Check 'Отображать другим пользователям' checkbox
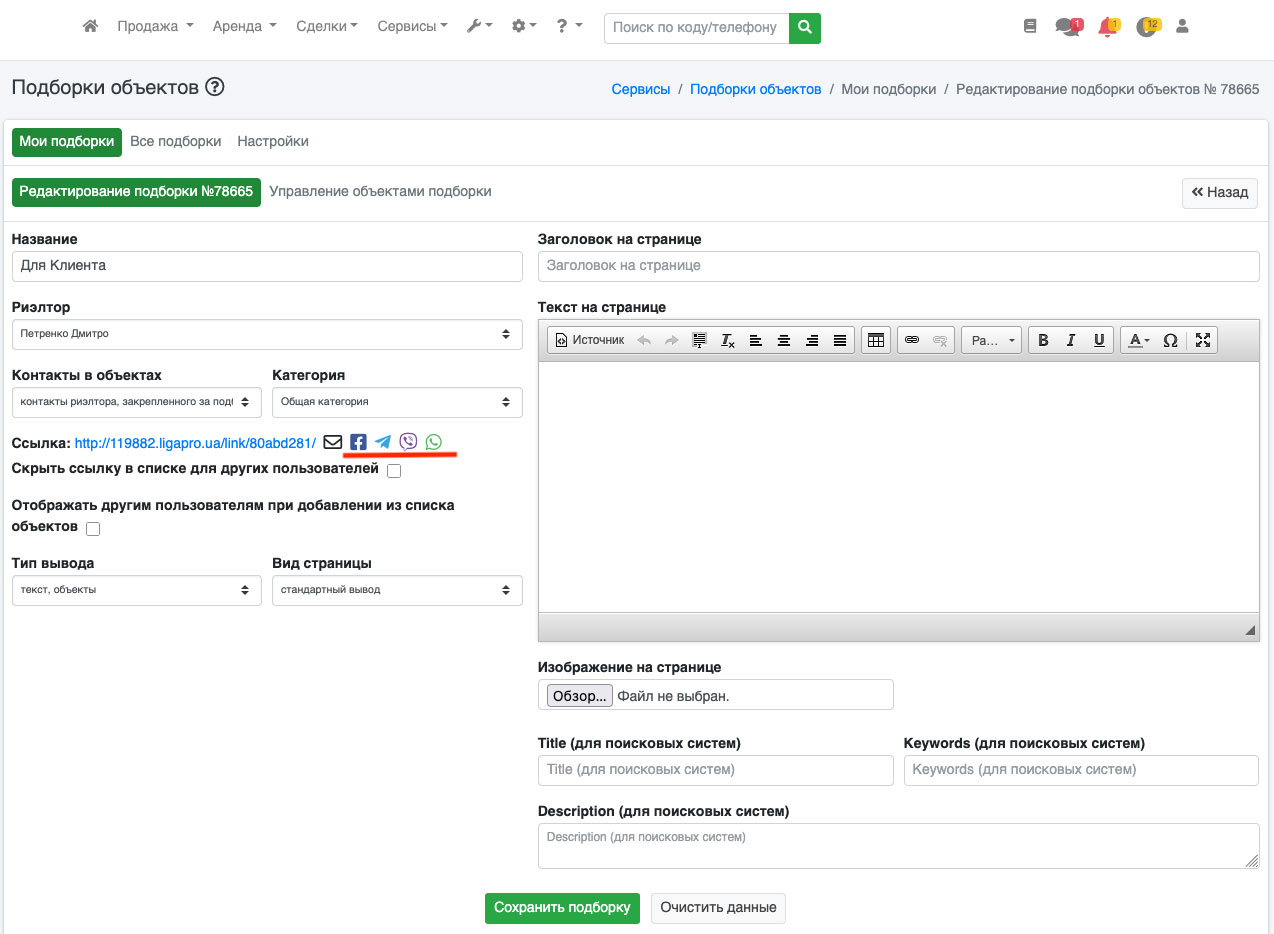The height and width of the screenshot is (934, 1274). 93,528
